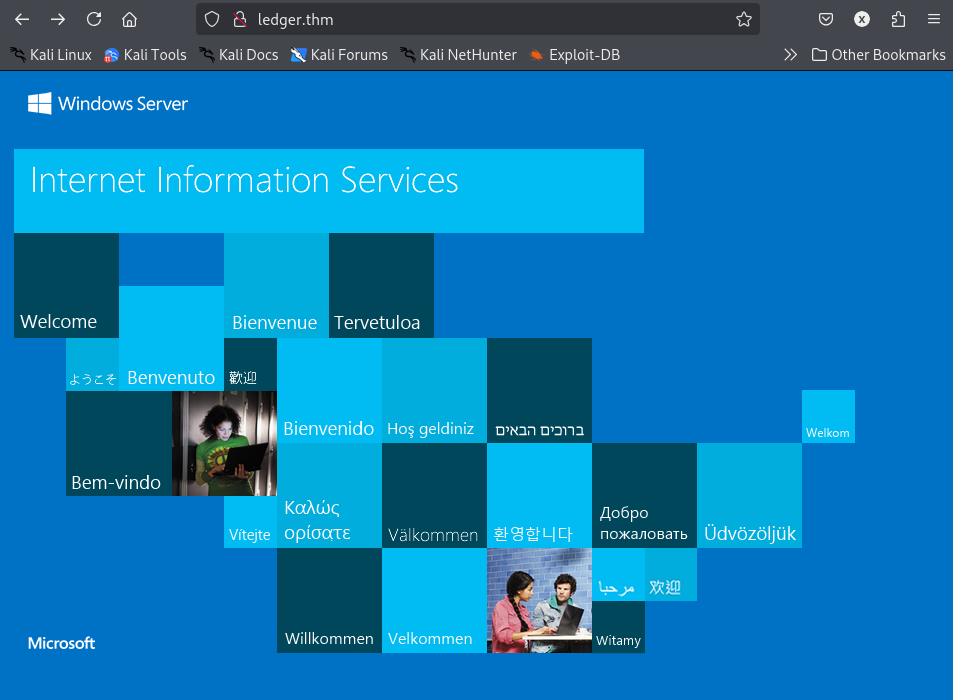Click the Hoş geldiniz tile
Image resolution: width=953 pixels, height=700 pixels.
(x=435, y=391)
